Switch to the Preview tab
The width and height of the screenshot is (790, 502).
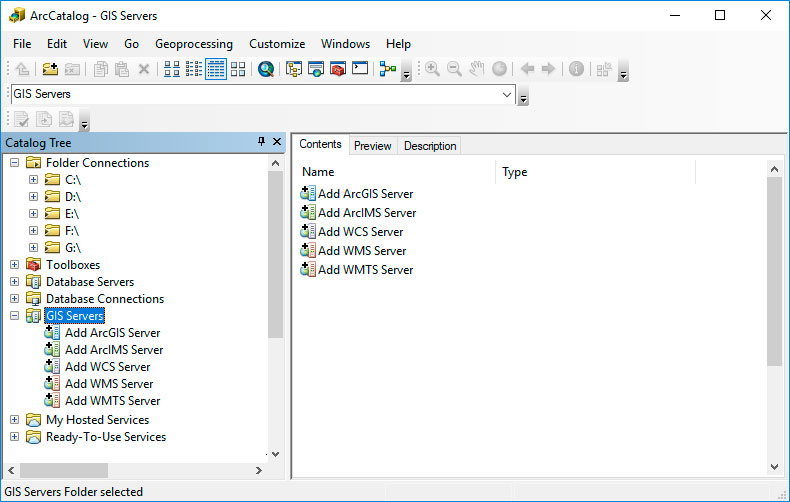tap(372, 146)
